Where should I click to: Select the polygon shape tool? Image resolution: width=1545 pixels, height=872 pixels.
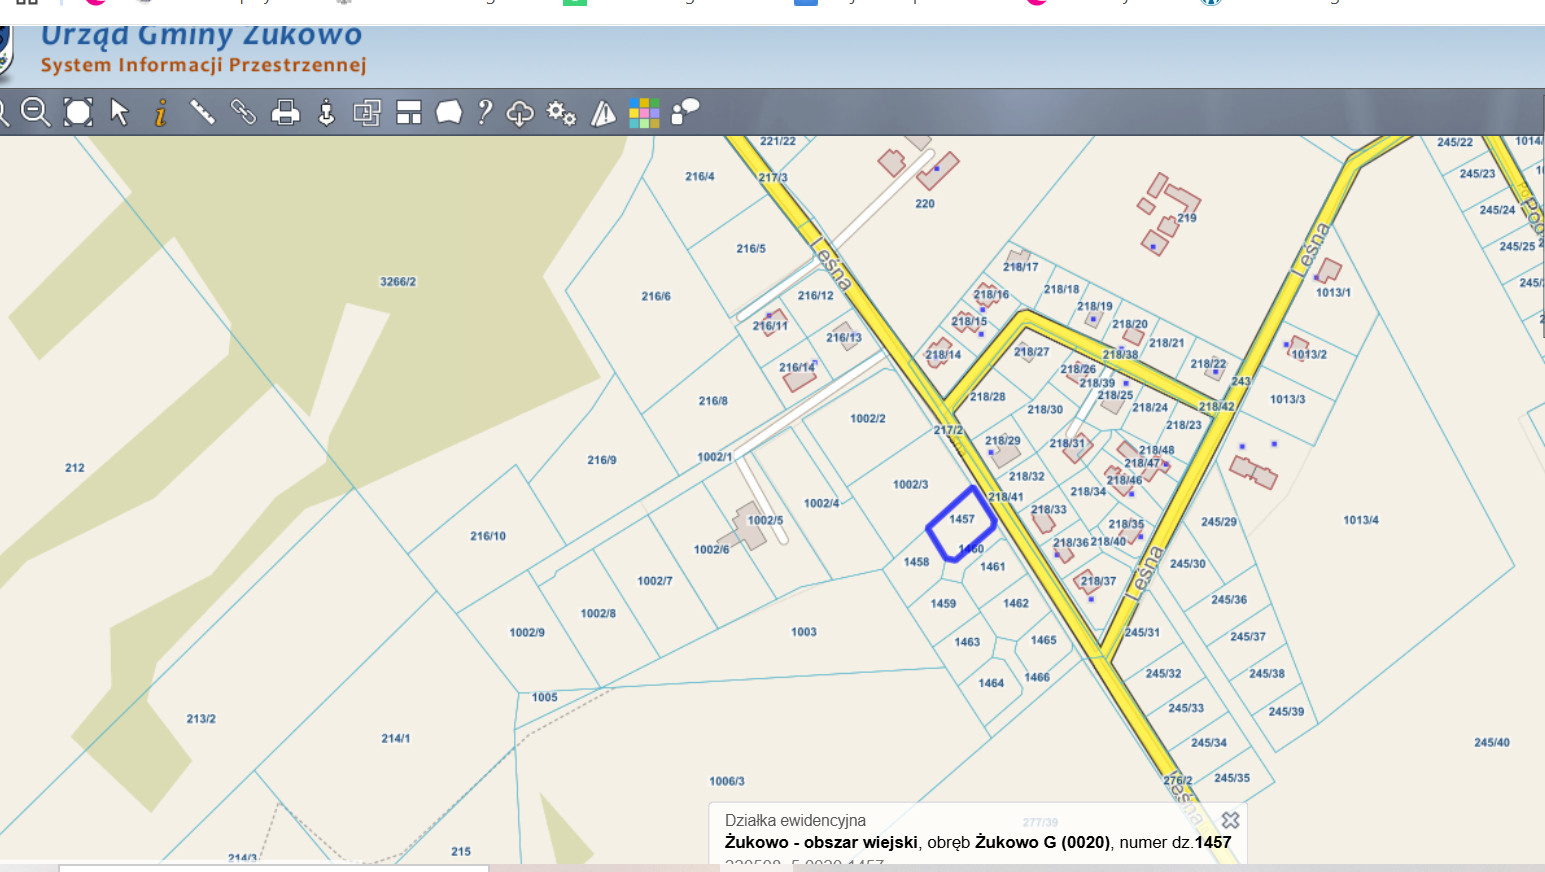coord(449,112)
